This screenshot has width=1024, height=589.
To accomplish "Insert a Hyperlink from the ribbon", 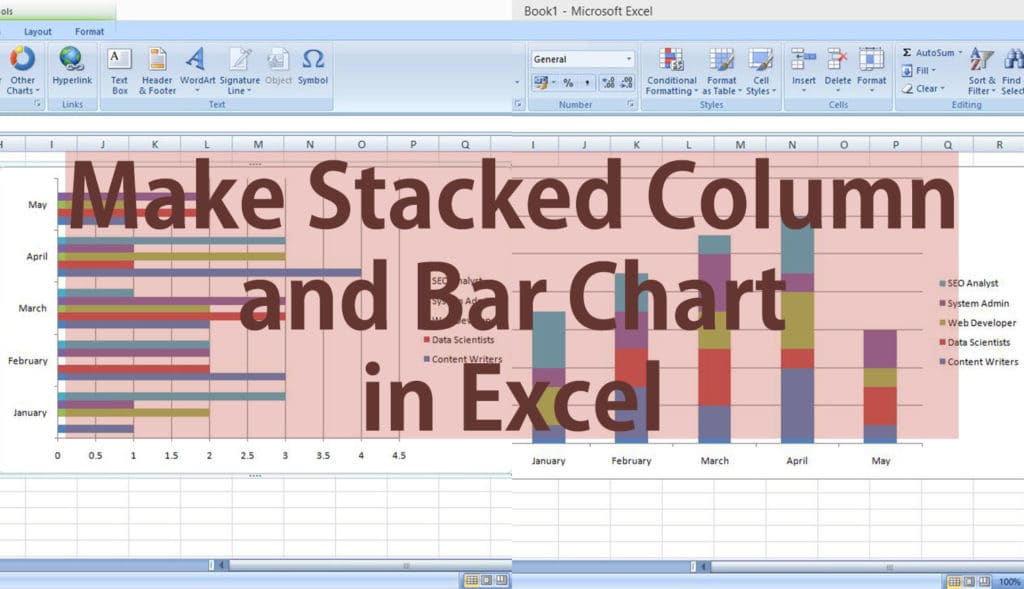I will [x=72, y=66].
